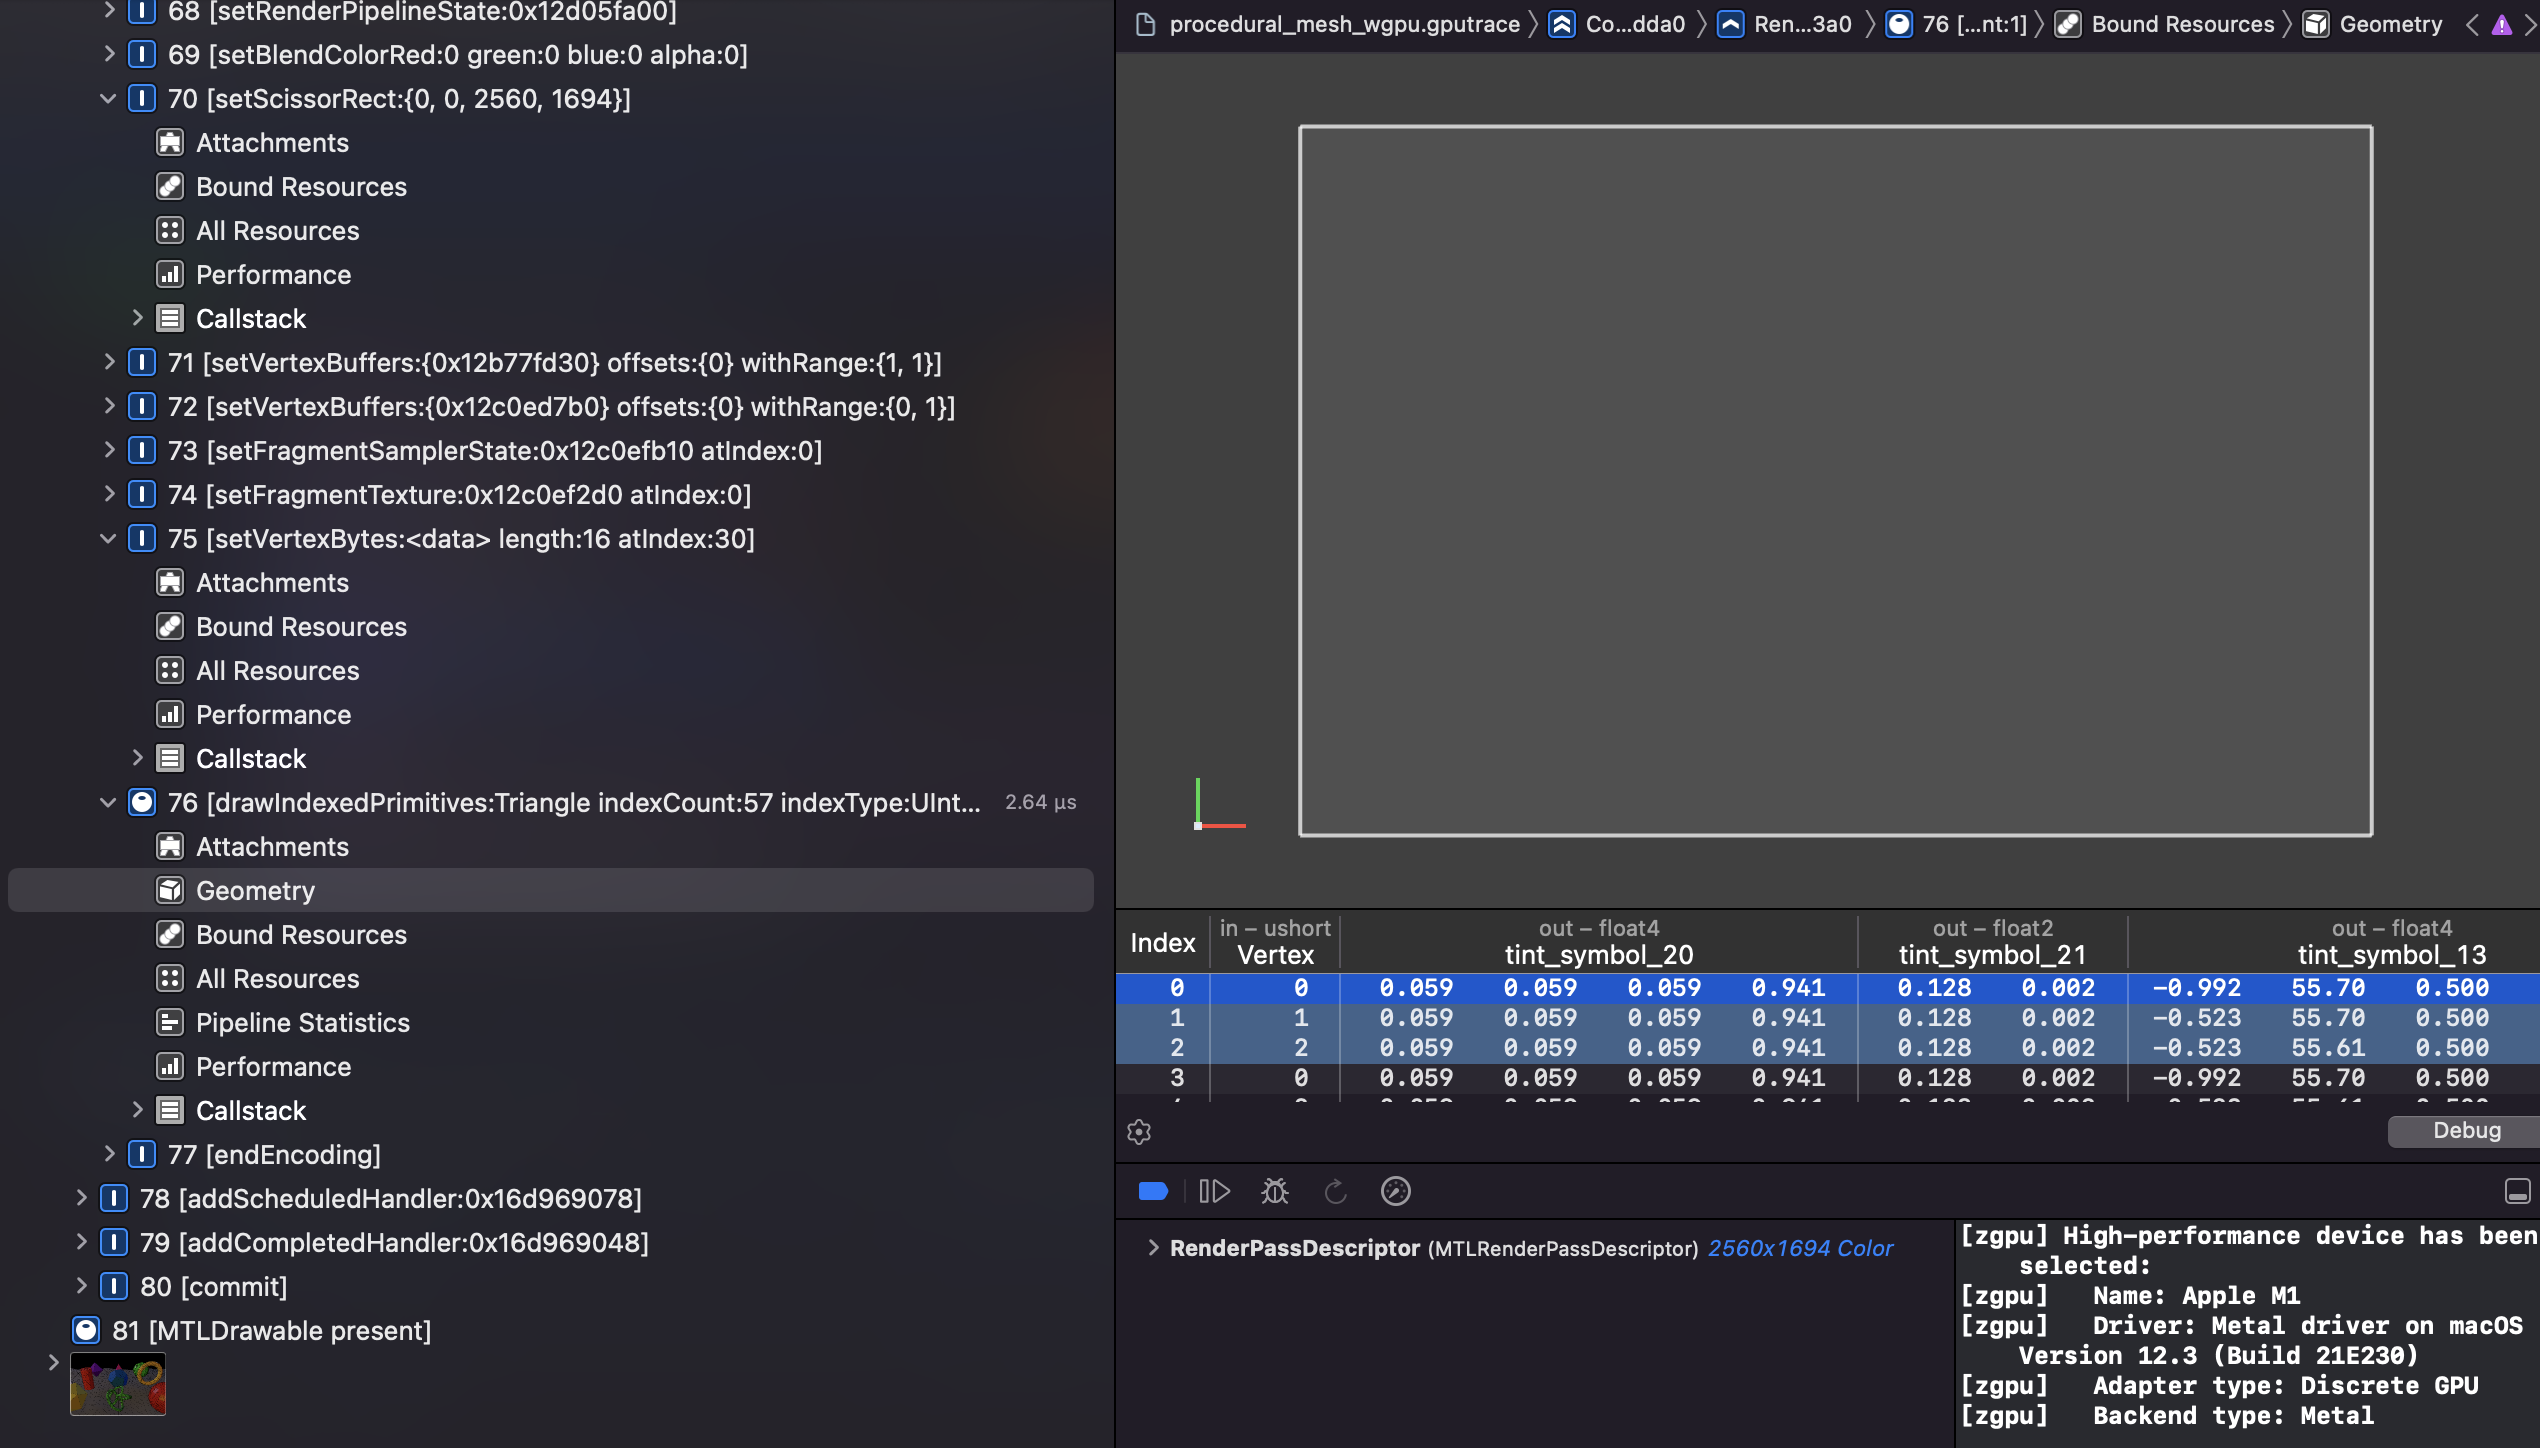Click the warning triangle in the breadcrumb bar
Image resolution: width=2540 pixels, height=1448 pixels.
pos(2501,24)
